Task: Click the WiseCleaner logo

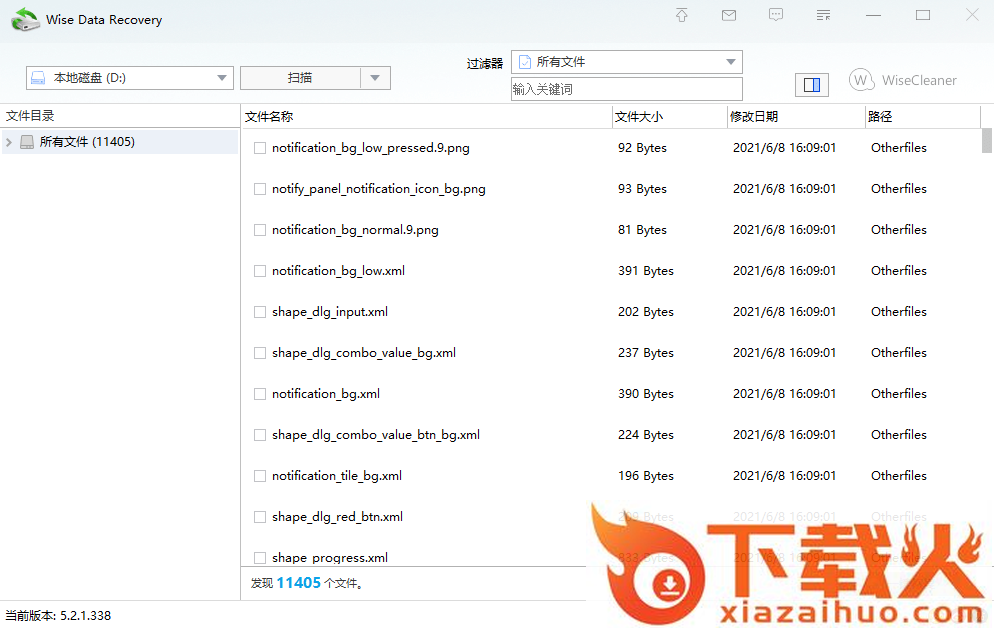Action: click(x=903, y=80)
